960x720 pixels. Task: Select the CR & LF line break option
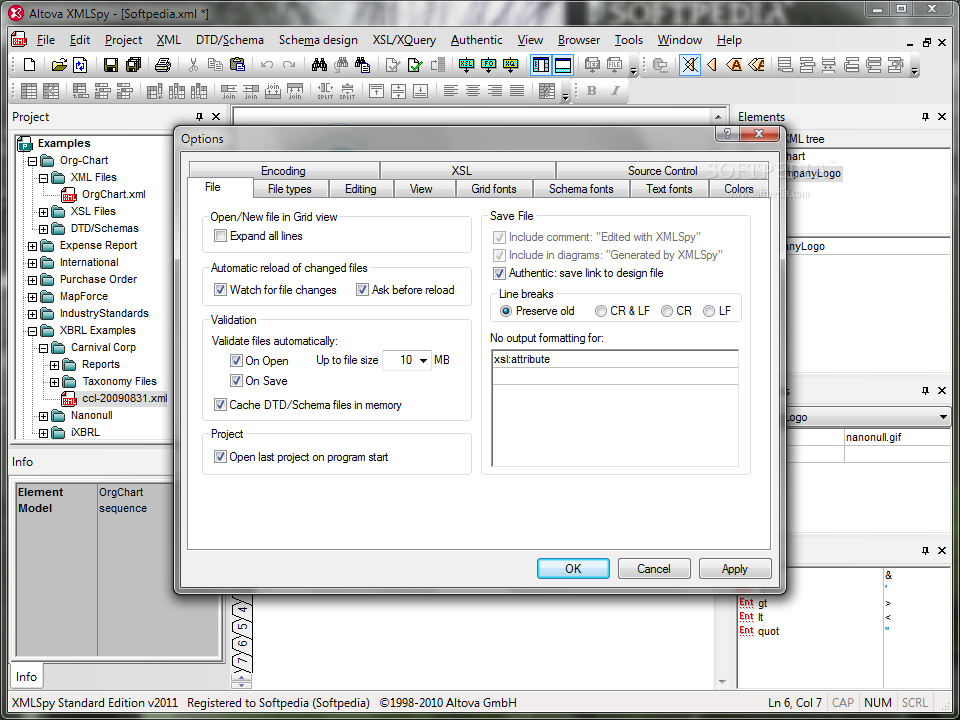pos(601,311)
